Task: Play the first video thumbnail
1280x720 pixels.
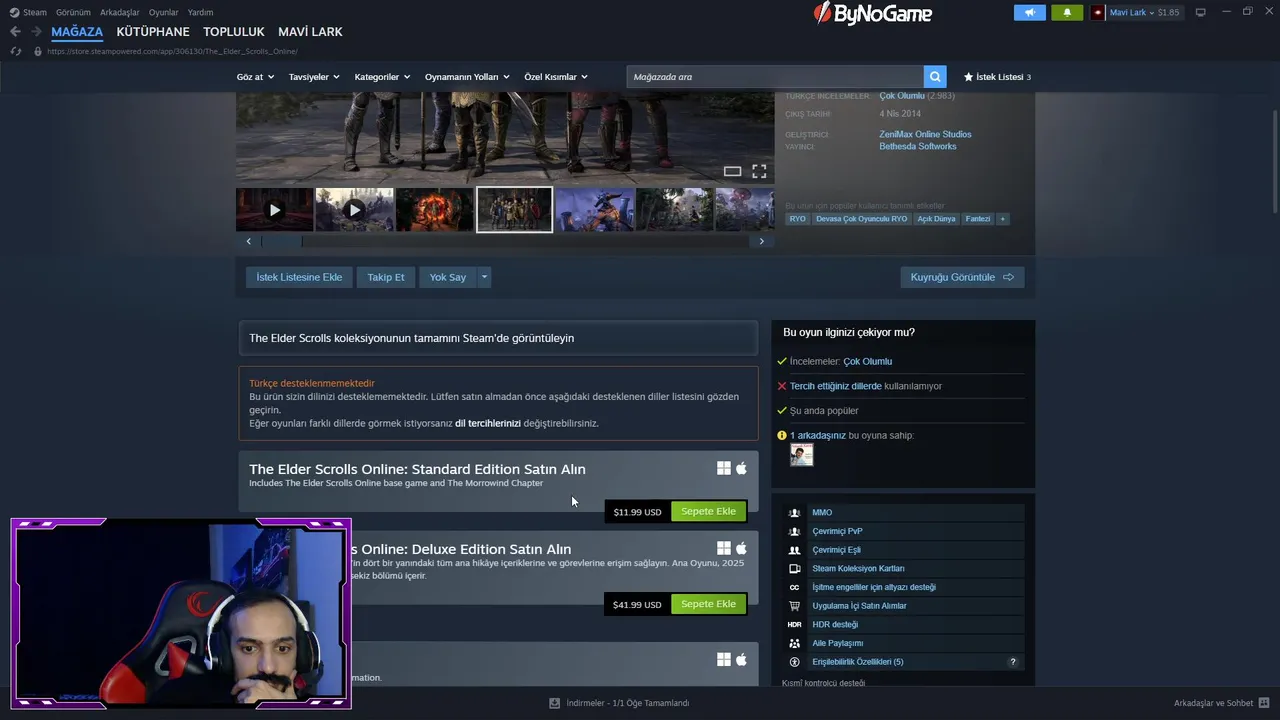Action: tap(274, 210)
